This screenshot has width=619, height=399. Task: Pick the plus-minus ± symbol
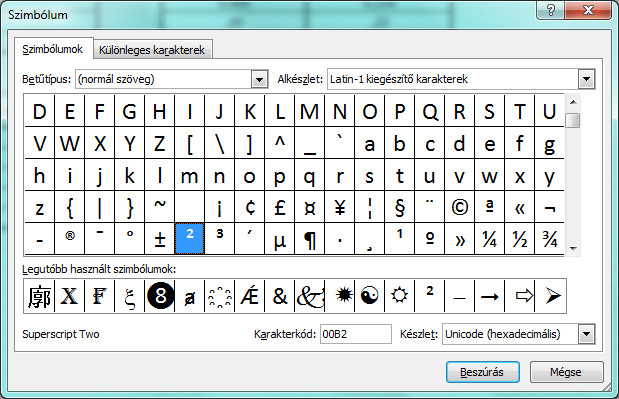159,239
